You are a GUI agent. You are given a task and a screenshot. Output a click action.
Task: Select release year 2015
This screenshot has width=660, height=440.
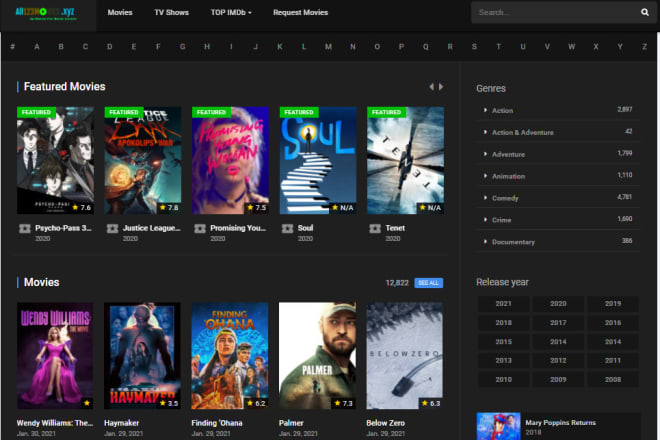[503, 341]
